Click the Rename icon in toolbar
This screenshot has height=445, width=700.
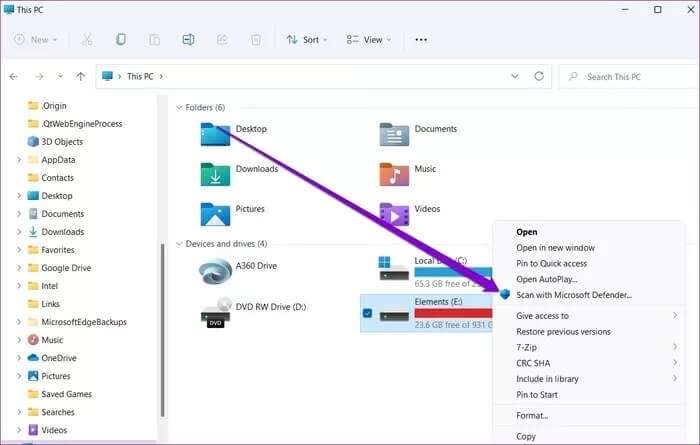(188, 40)
